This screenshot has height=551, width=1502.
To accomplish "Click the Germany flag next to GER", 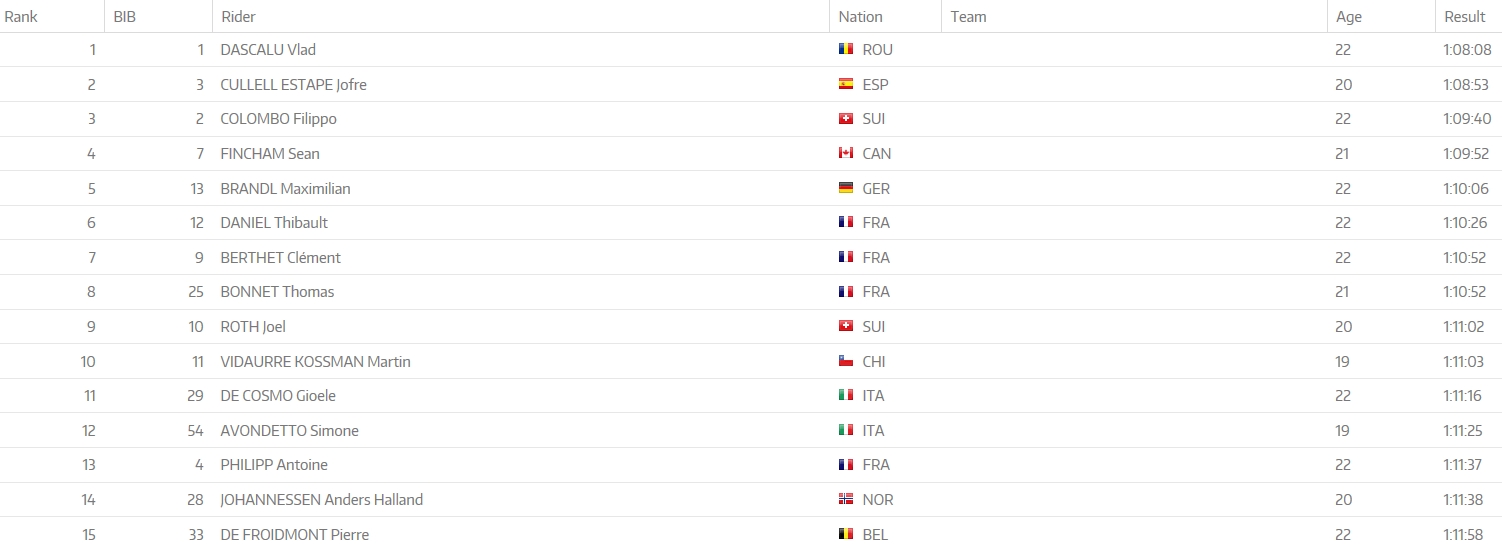I will coord(846,188).
